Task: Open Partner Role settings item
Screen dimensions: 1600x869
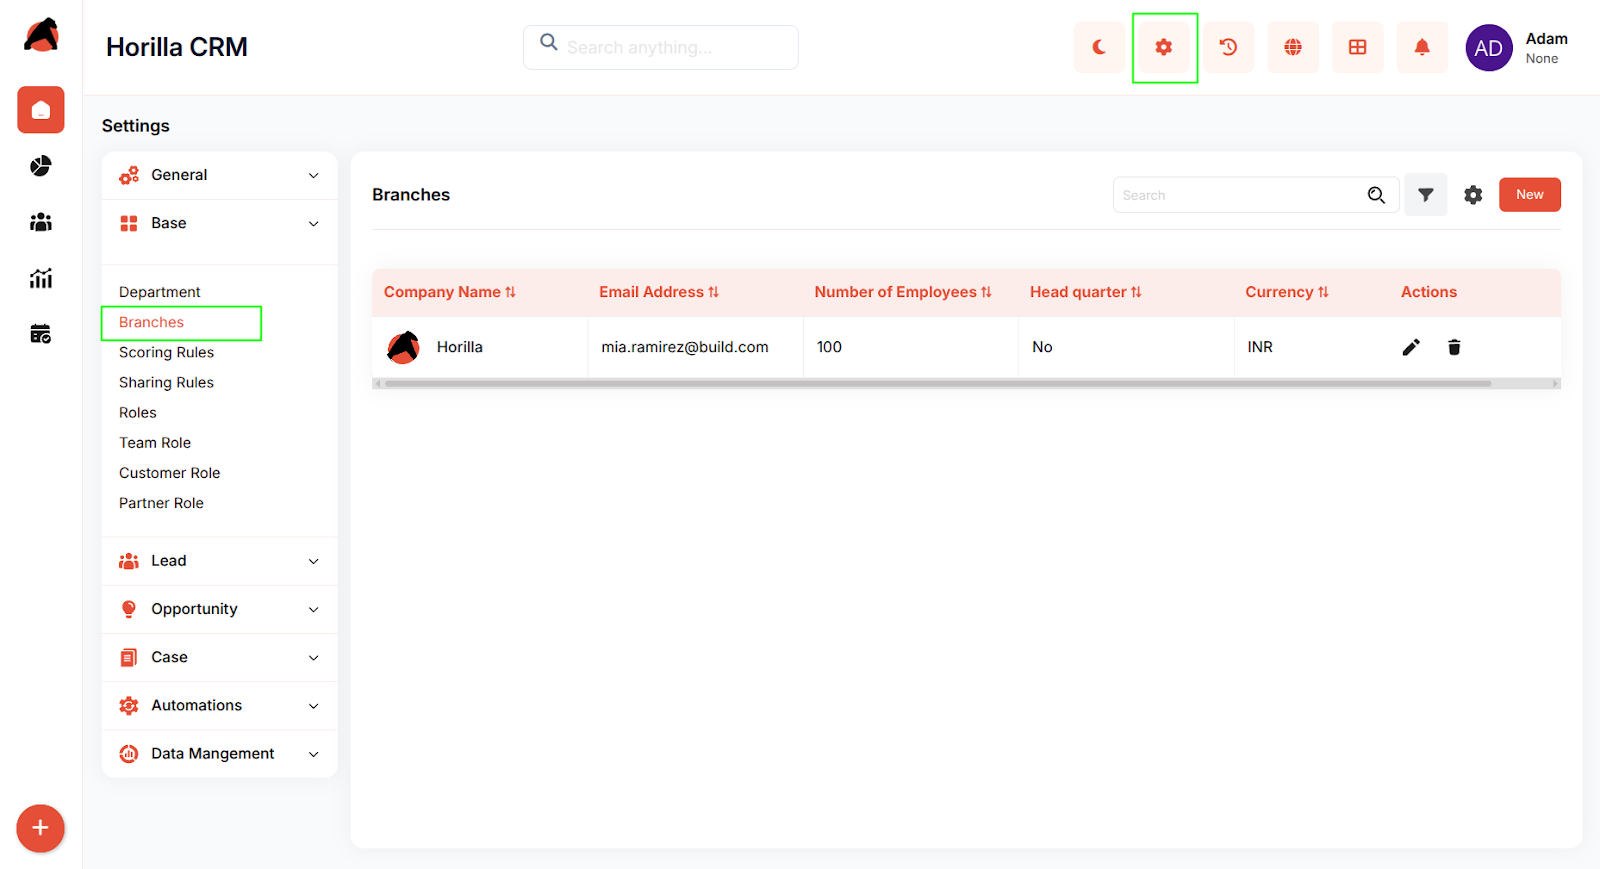Action: point(161,502)
